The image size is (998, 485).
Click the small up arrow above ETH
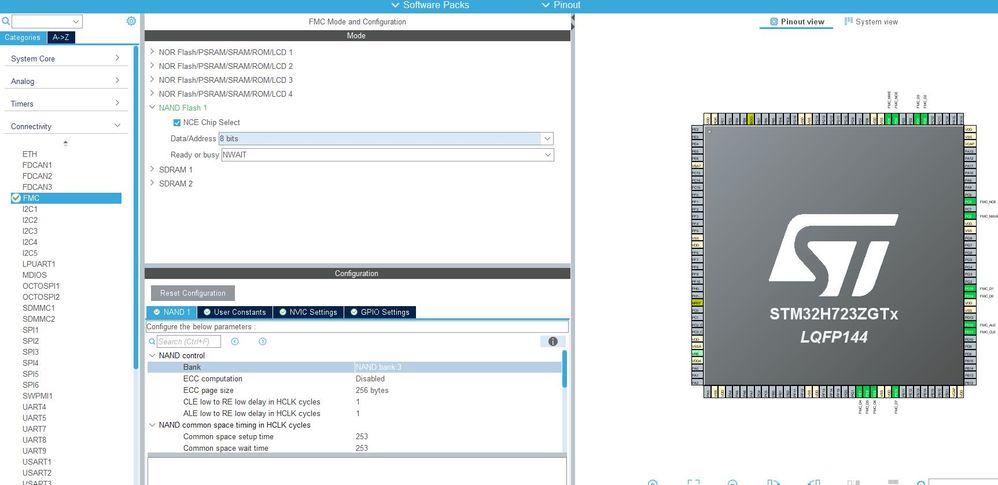click(66, 143)
